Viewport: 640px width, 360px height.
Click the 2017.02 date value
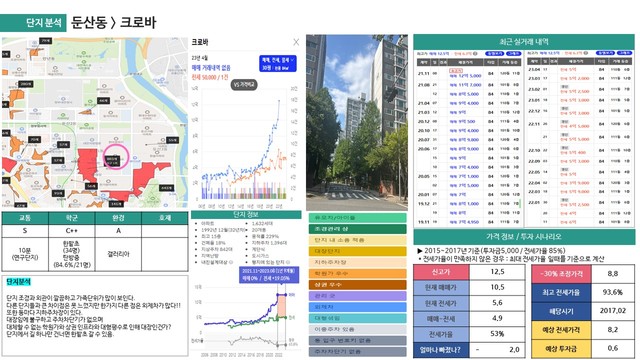pyautogui.click(x=613, y=311)
